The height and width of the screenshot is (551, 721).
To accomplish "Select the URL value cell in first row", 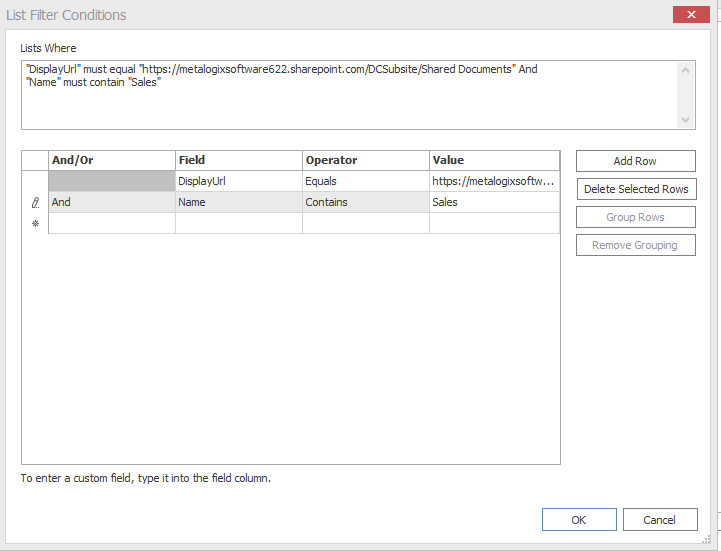I will pos(494,181).
